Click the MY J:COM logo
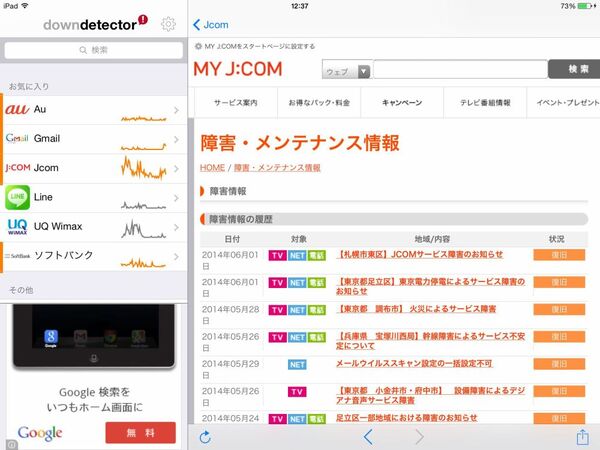 [238, 69]
